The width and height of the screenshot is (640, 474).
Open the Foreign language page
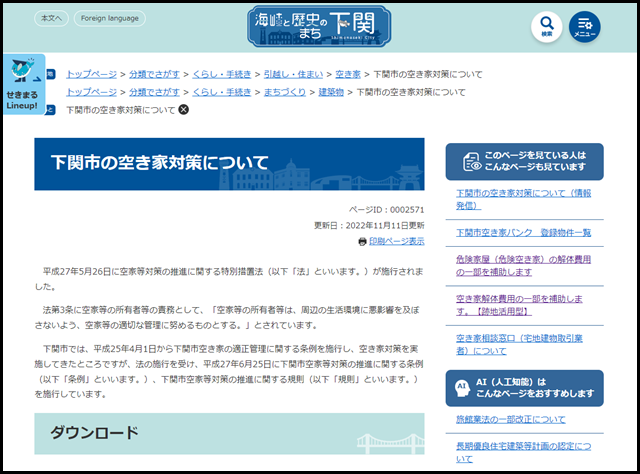tap(110, 18)
